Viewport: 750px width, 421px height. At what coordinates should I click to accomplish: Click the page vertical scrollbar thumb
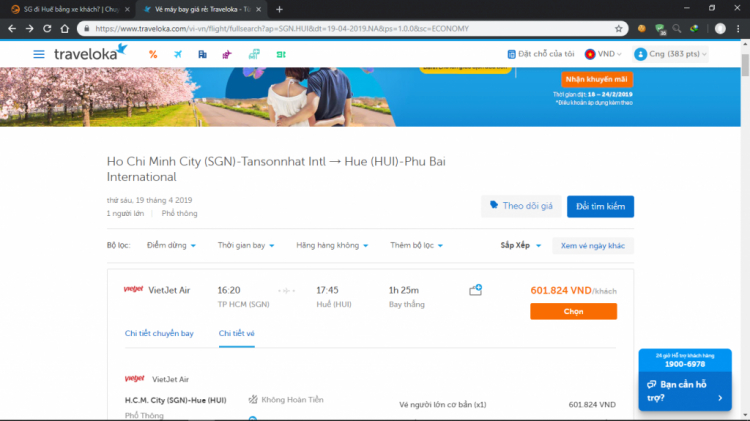coord(745,65)
